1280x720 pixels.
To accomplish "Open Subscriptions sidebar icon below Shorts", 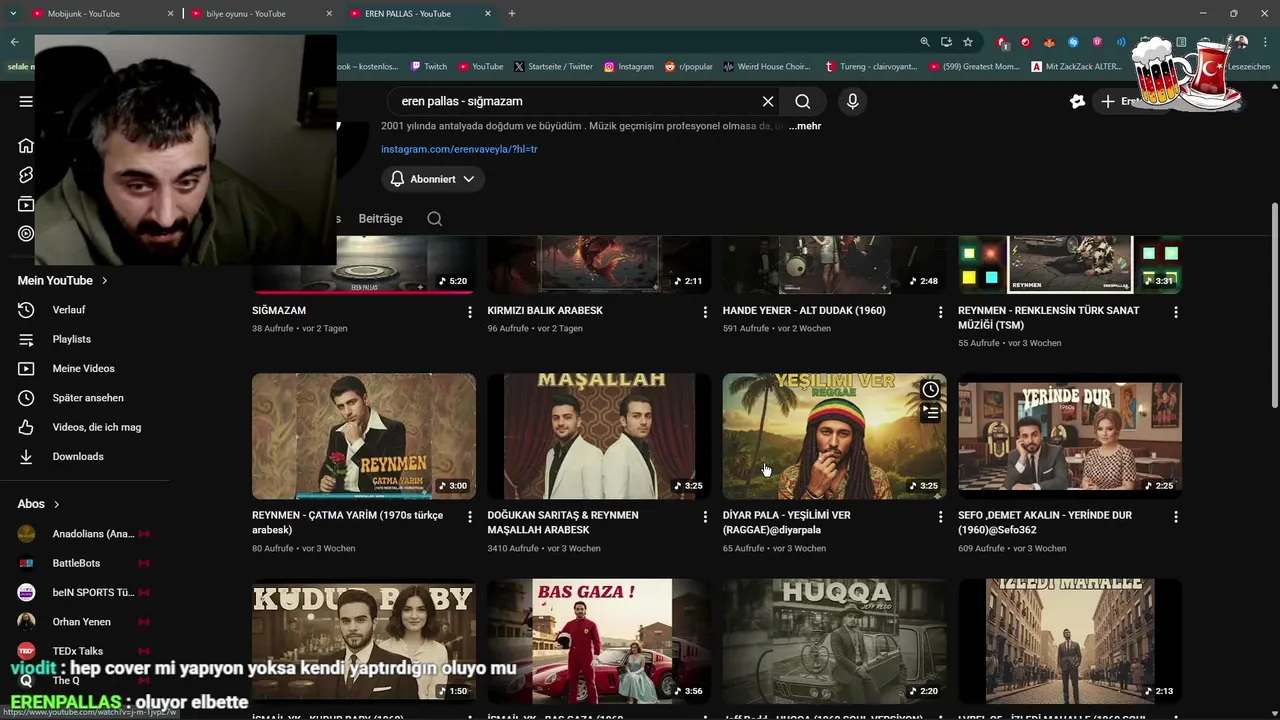I will pyautogui.click(x=26, y=204).
